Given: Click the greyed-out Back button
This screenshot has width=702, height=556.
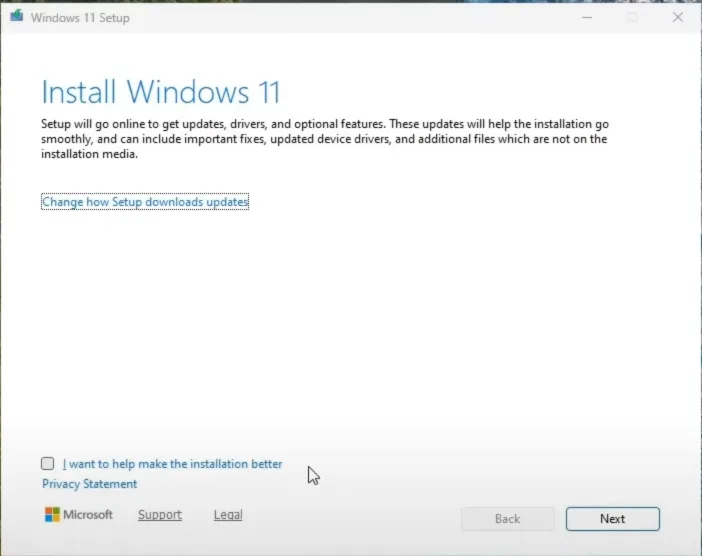Looking at the screenshot, I should point(508,519).
